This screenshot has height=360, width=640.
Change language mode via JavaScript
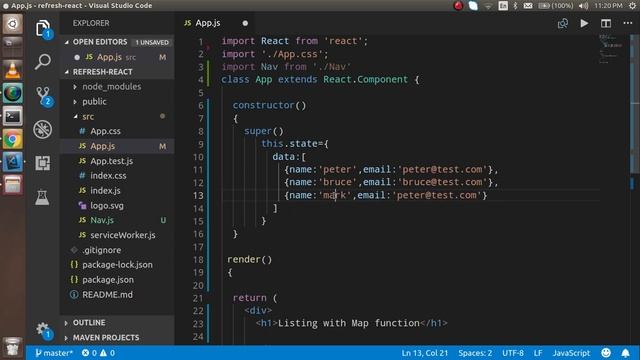pyautogui.click(x=571, y=353)
